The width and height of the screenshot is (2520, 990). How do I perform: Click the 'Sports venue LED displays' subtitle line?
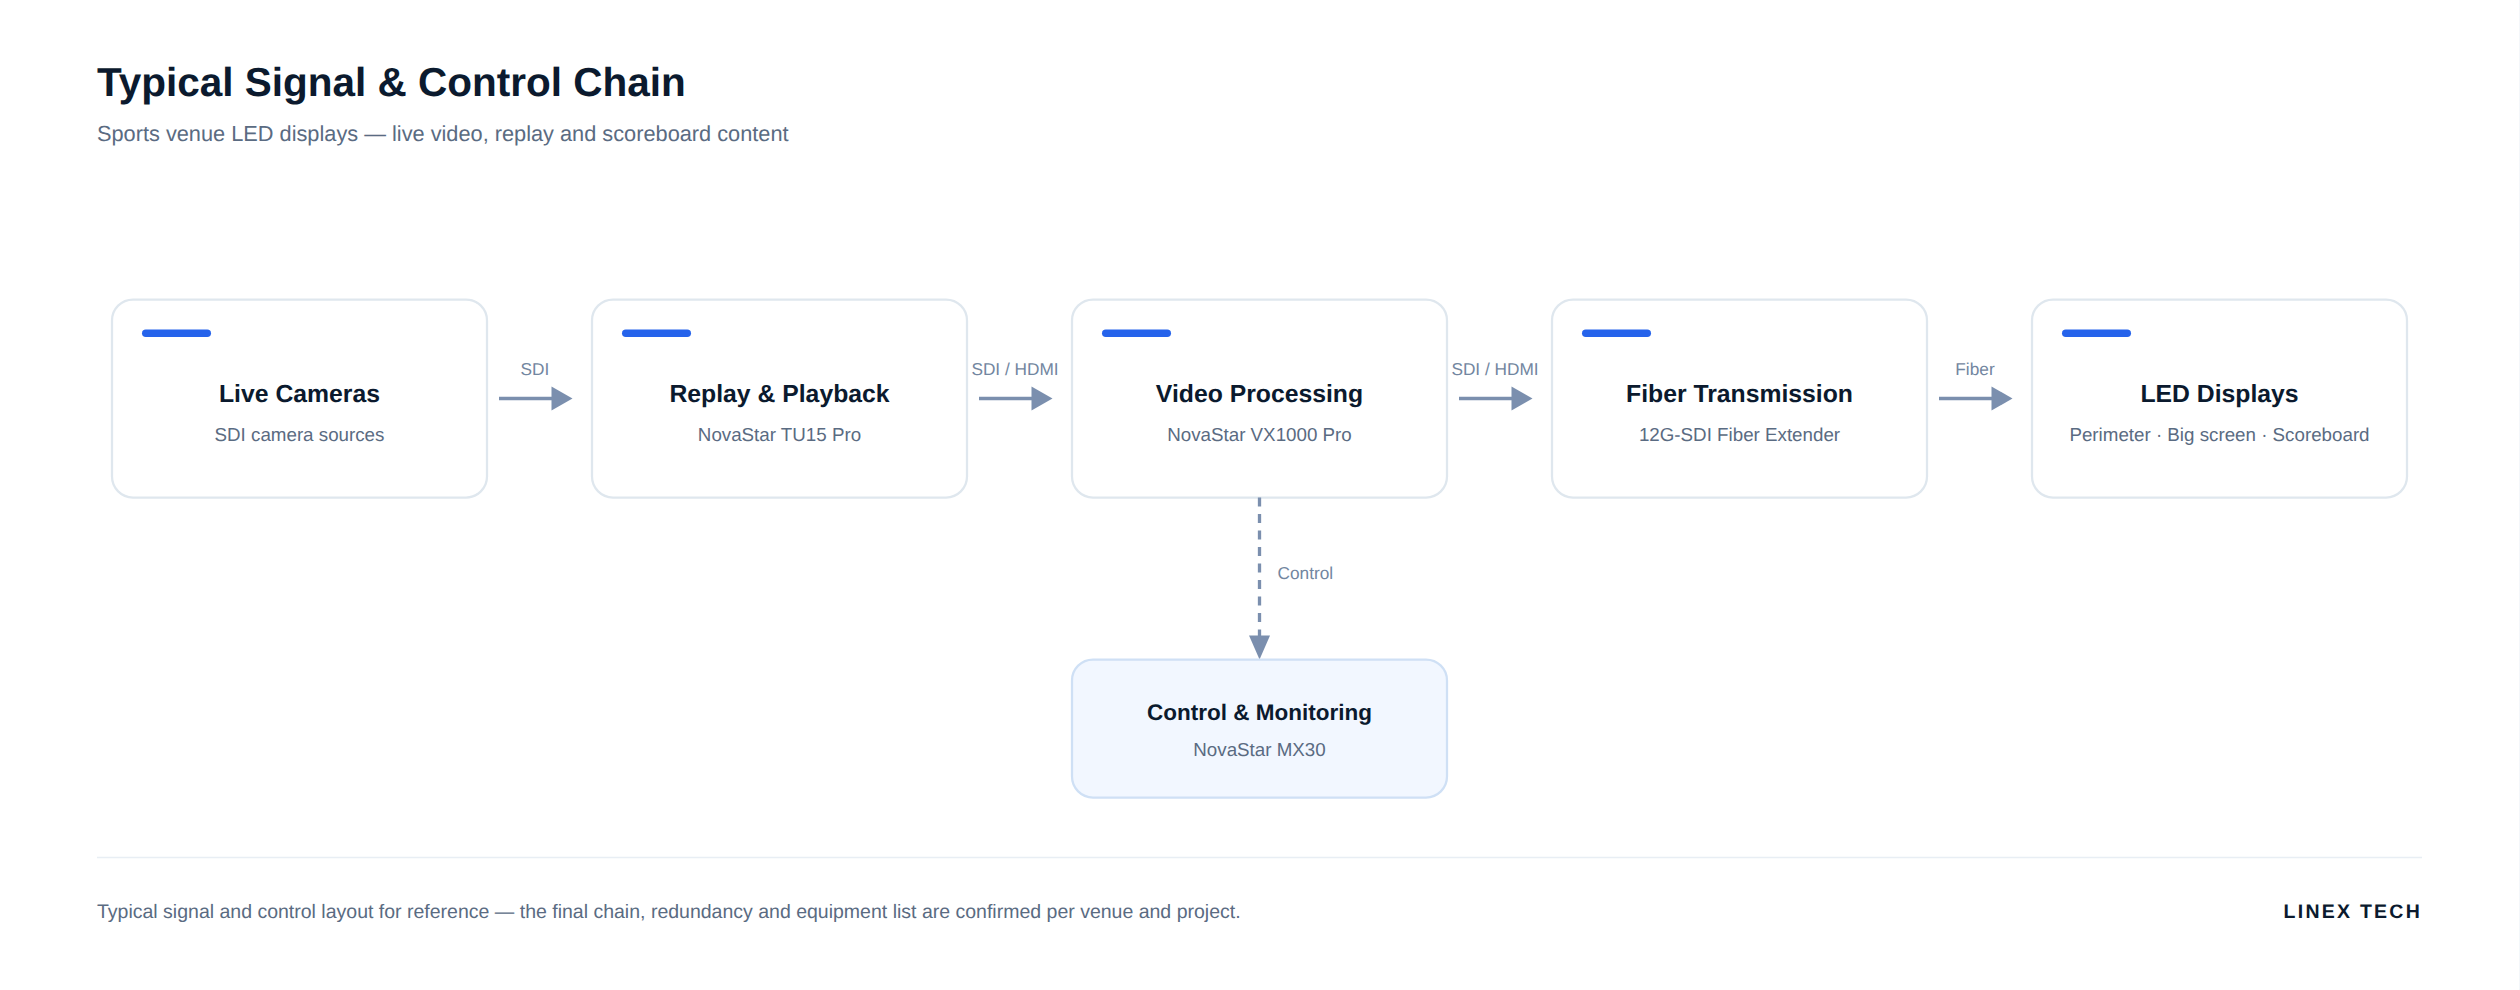point(442,134)
